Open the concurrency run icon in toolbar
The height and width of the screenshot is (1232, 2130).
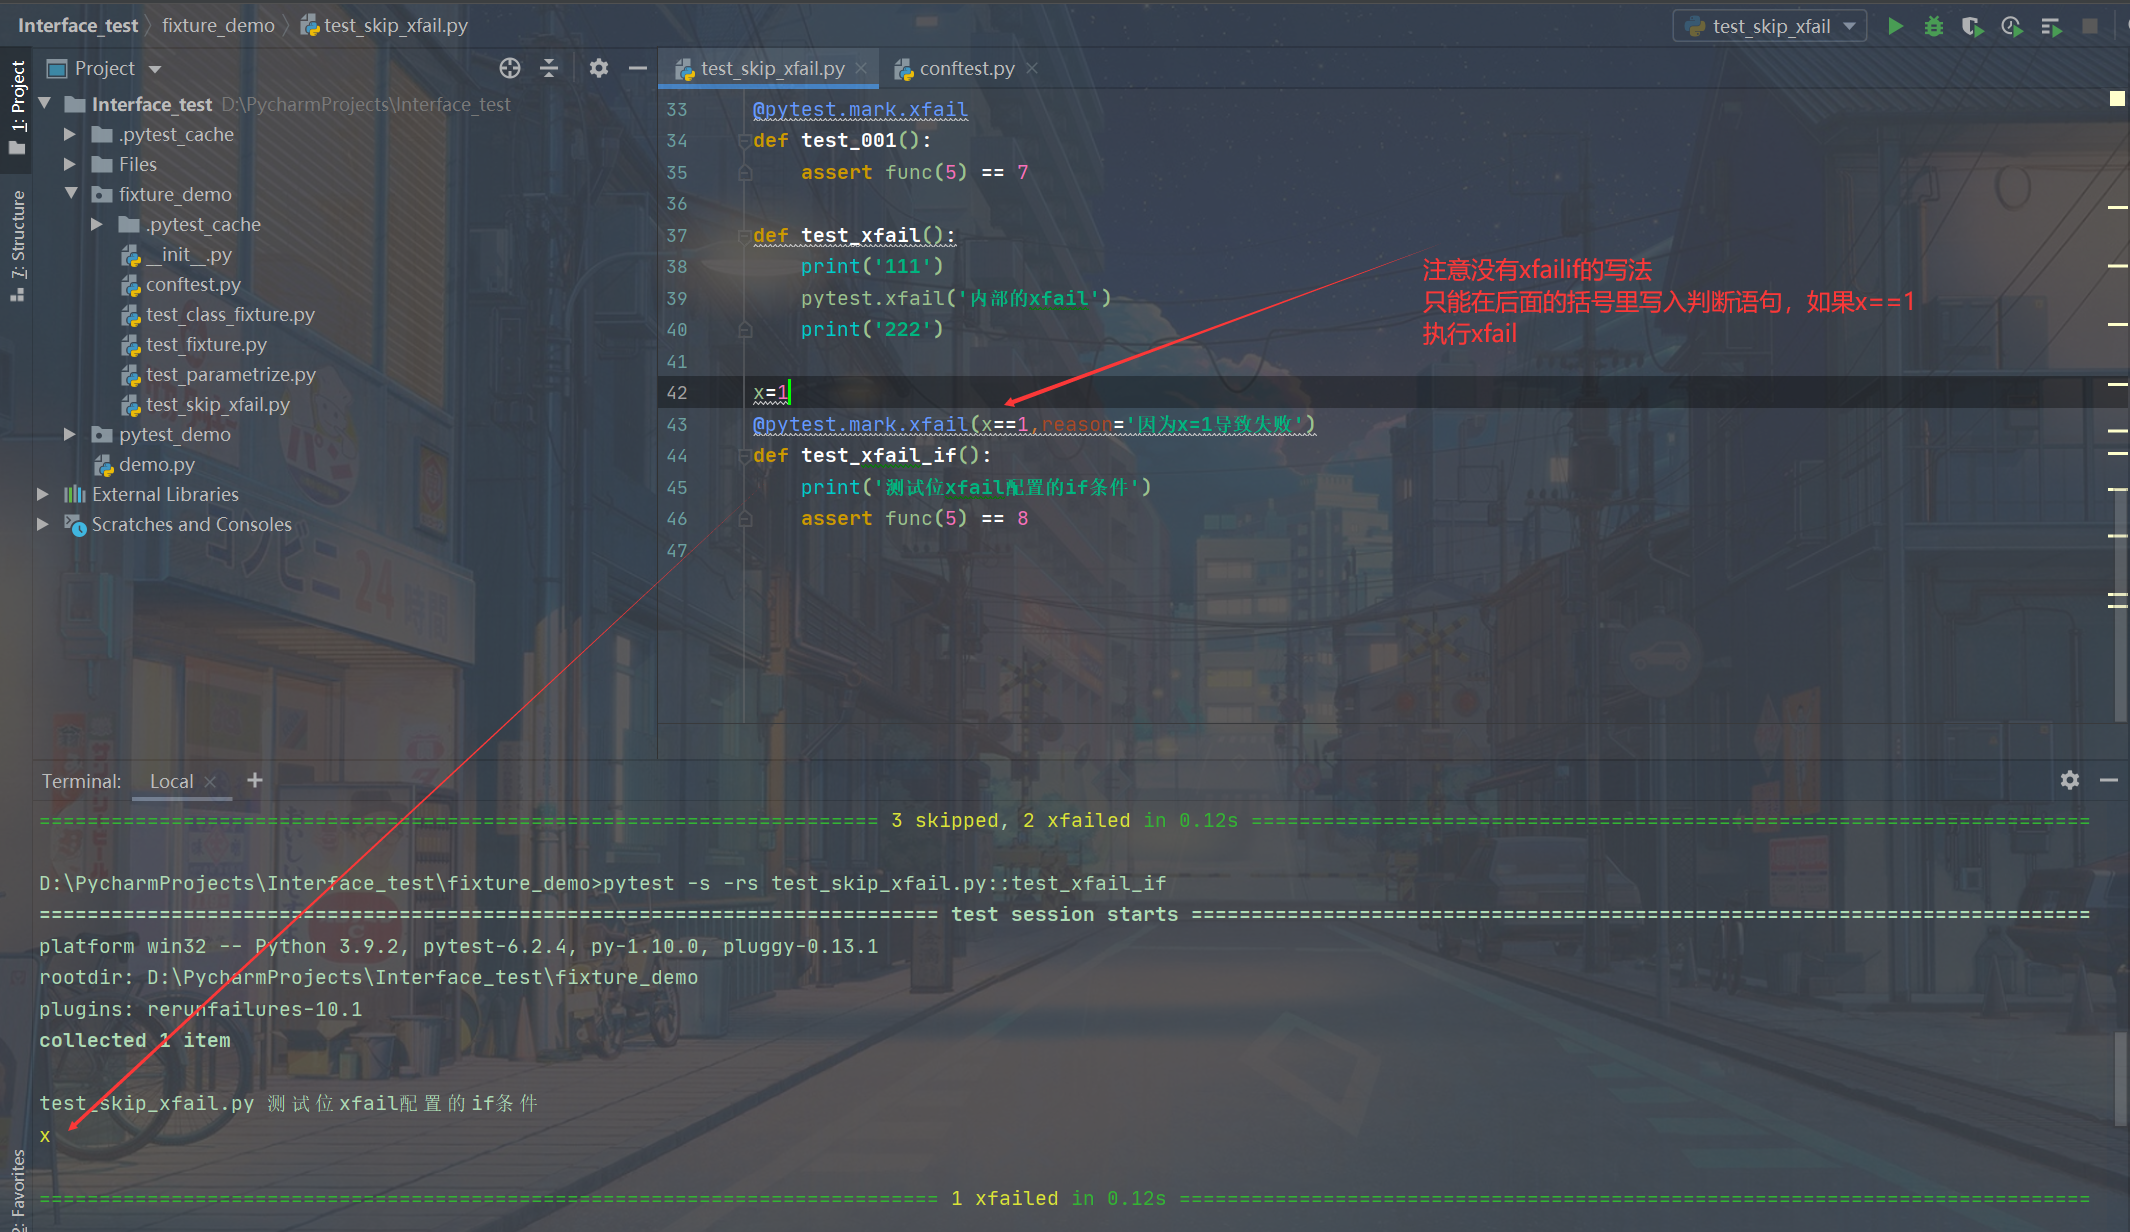(2051, 26)
